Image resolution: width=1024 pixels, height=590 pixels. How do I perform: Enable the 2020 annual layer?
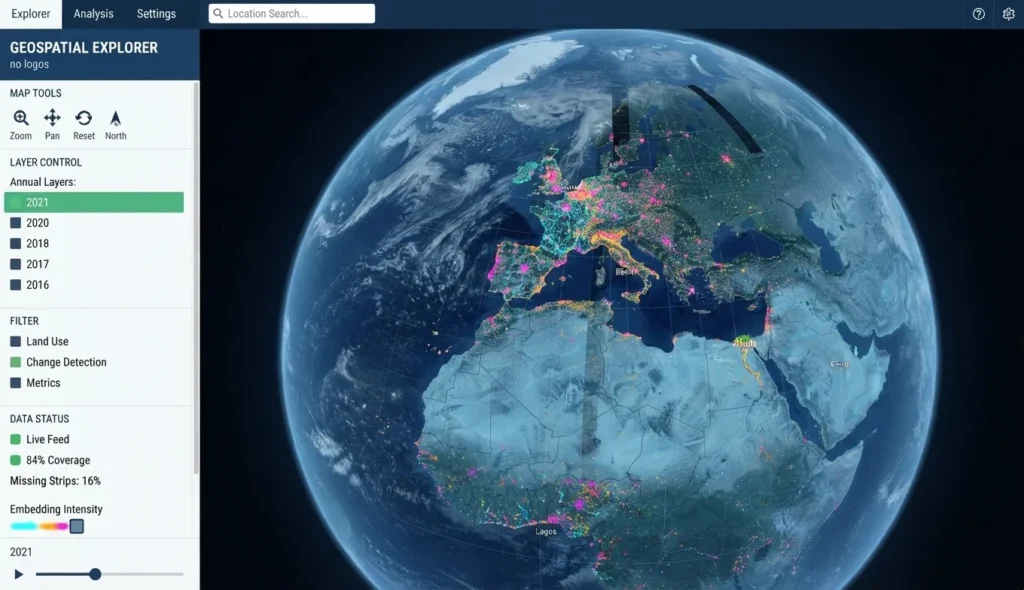tap(16, 223)
